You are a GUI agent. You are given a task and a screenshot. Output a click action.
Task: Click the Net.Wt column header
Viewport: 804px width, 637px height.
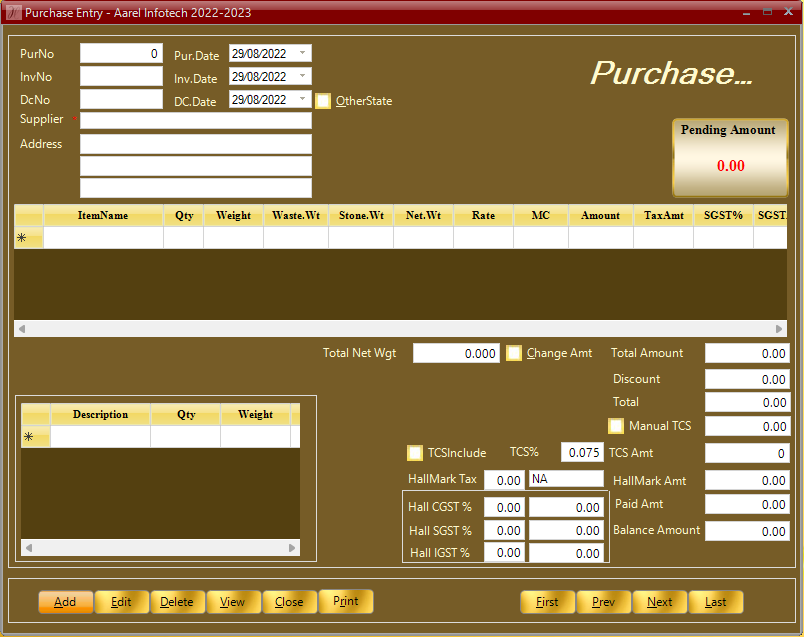point(423,216)
